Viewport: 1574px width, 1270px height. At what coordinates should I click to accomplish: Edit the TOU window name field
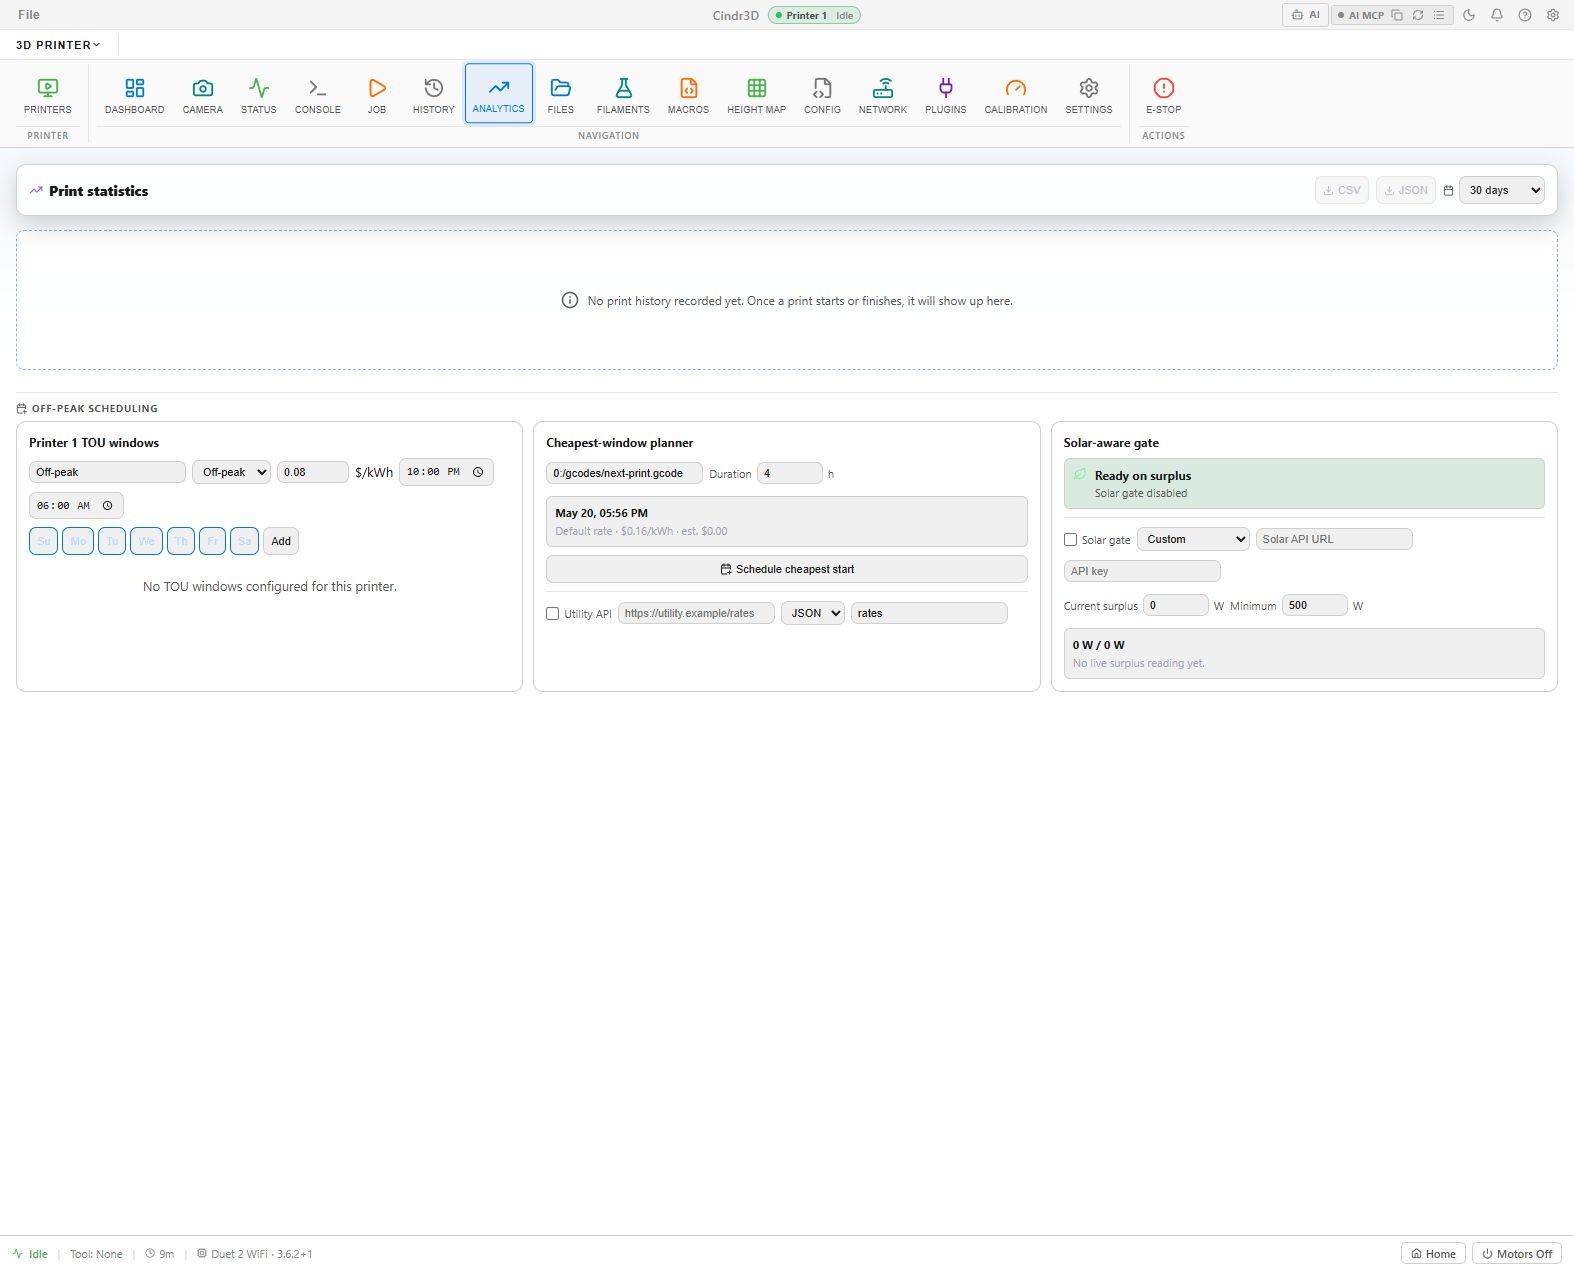coord(107,472)
